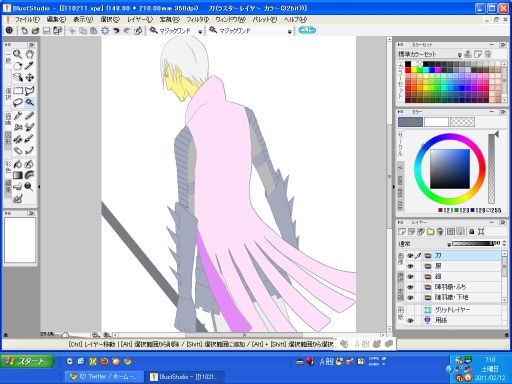Select the Eraser tool
This screenshot has height=384, width=512.
(x=18, y=151)
